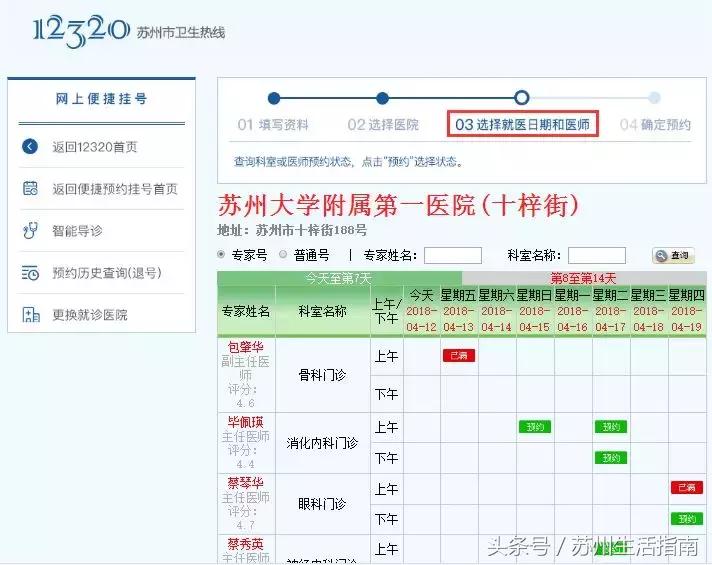Click 已满 for 包肇华 on 04-13 morning

[459, 355]
